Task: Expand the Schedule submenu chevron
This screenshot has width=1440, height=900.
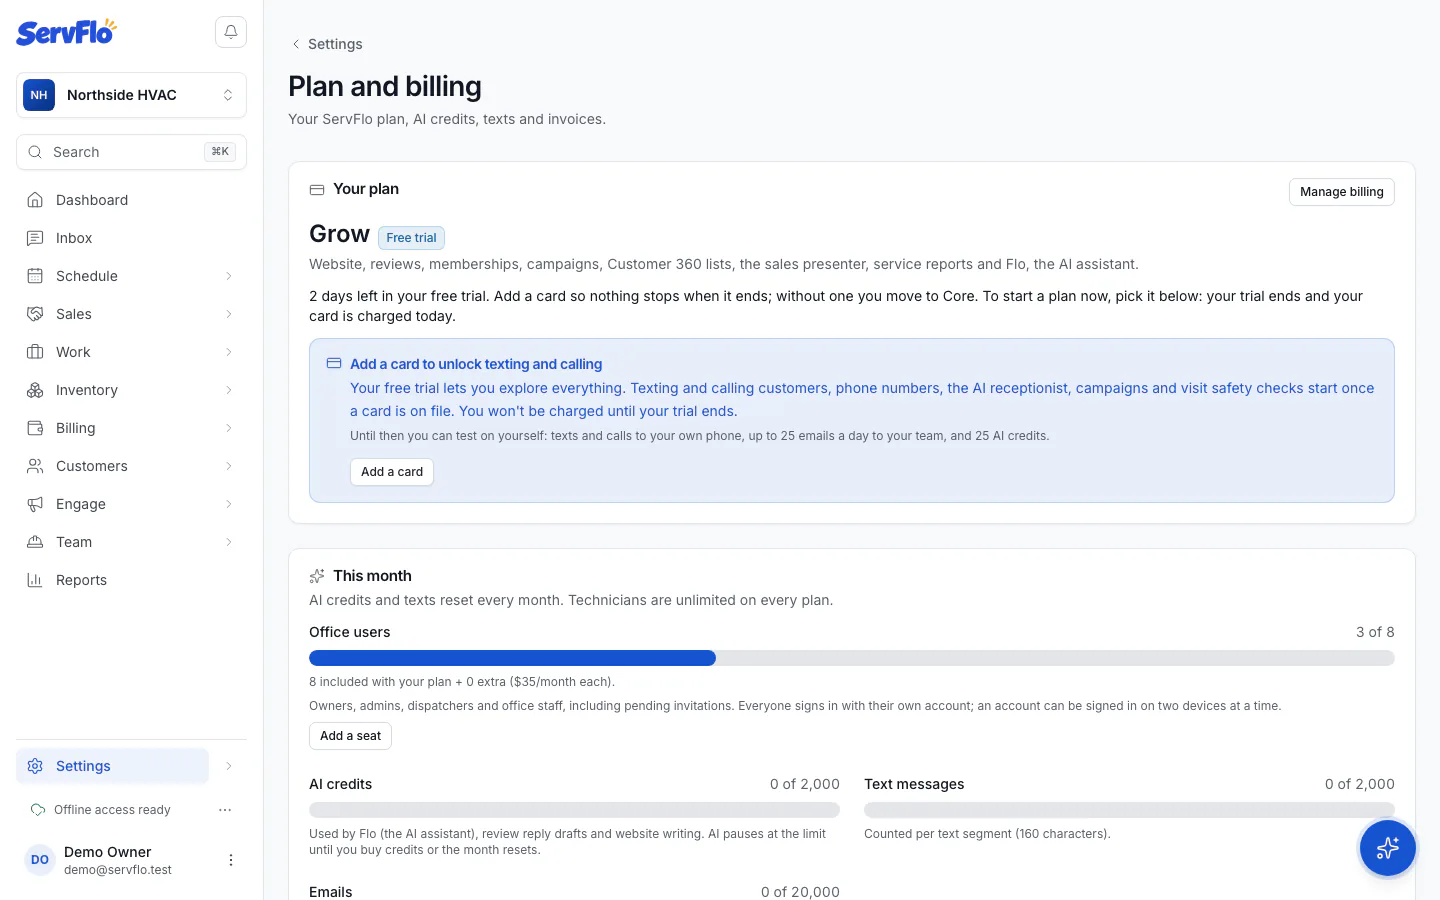Action: click(229, 276)
